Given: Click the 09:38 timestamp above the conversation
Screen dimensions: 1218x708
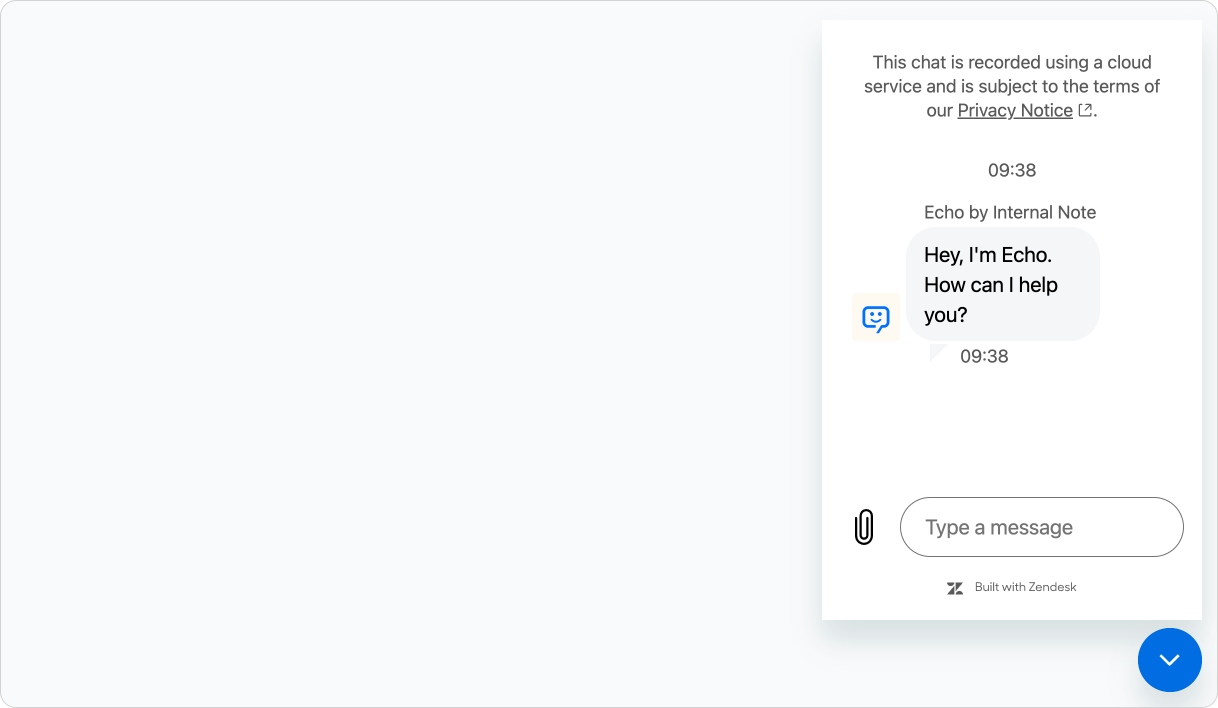Looking at the screenshot, I should pos(1011,170).
